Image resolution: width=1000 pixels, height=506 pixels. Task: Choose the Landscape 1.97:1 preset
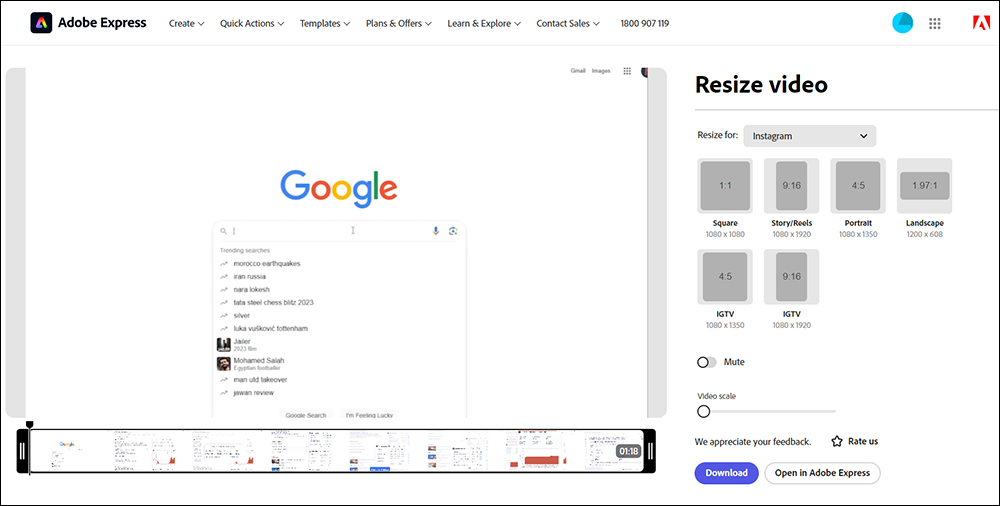coord(925,186)
